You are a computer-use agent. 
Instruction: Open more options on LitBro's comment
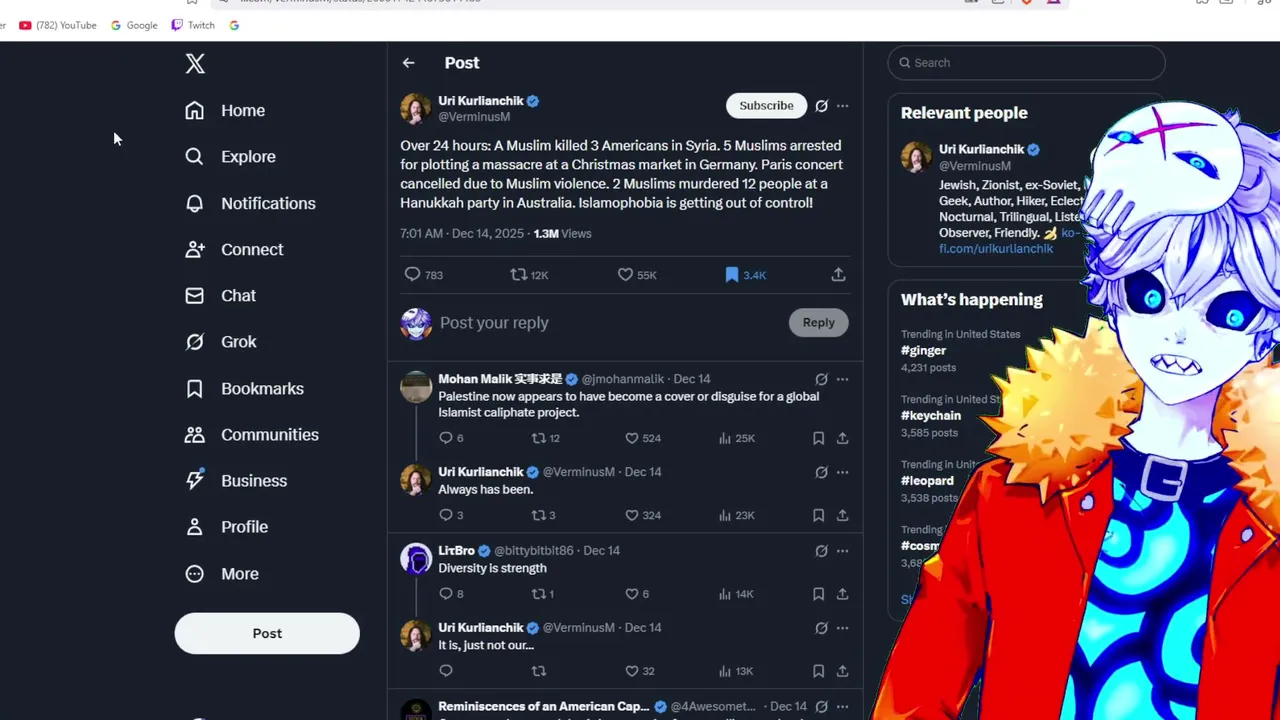842,551
